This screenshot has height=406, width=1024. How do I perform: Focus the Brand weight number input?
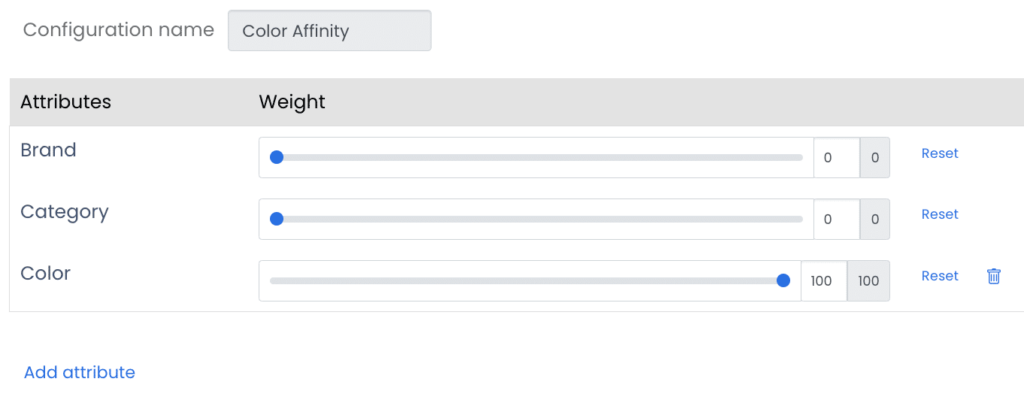(836, 158)
